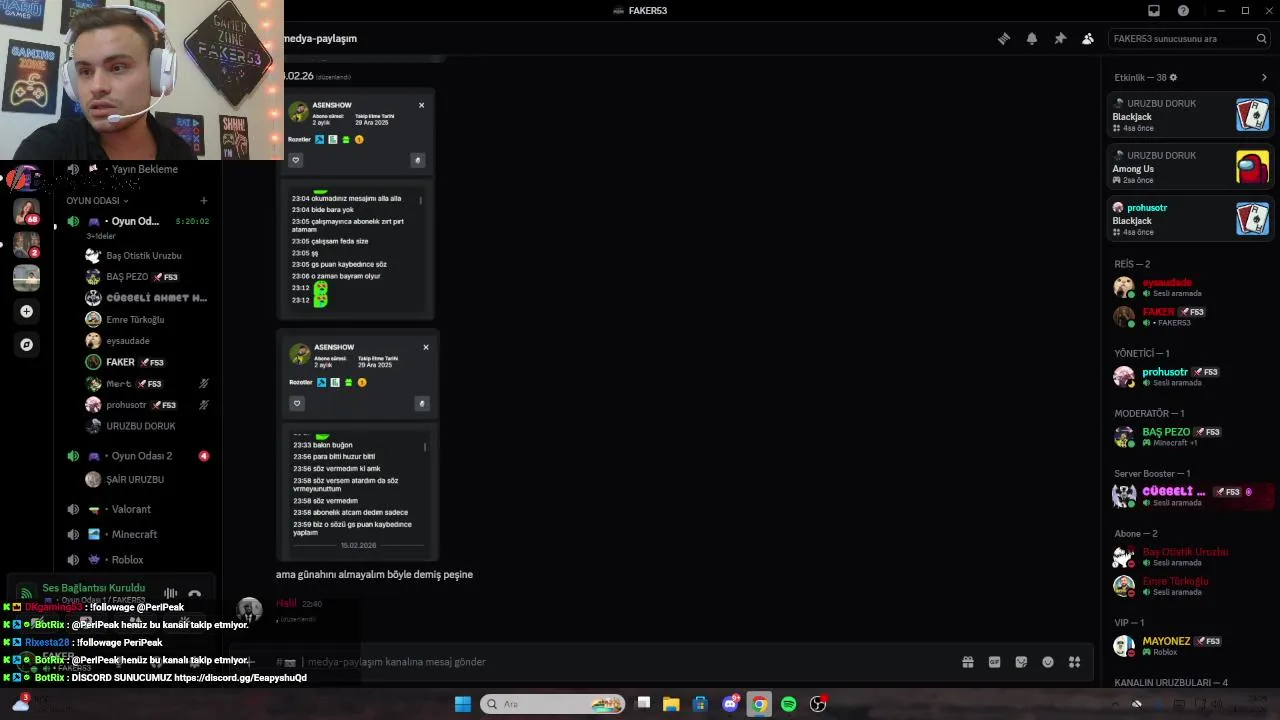This screenshot has width=1280, height=720.
Task: Select BAŞ PEZO under MODERATÖR in member list
Action: click(x=1190, y=437)
